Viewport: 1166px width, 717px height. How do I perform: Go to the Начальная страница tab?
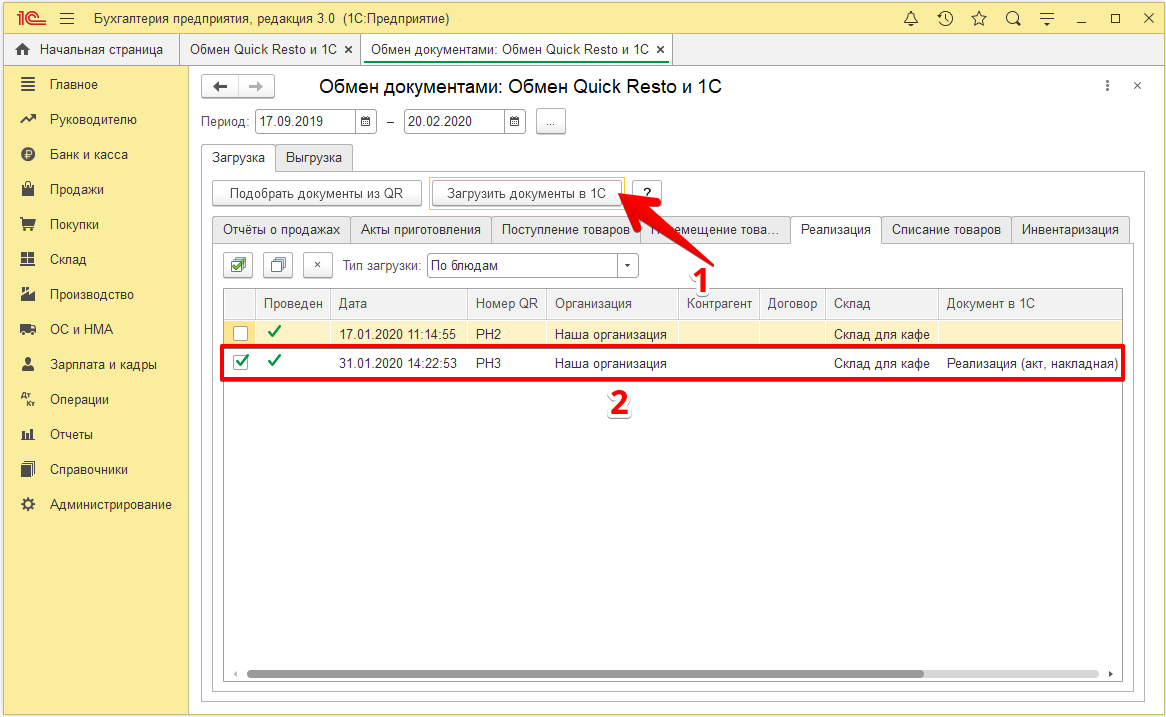coord(90,50)
